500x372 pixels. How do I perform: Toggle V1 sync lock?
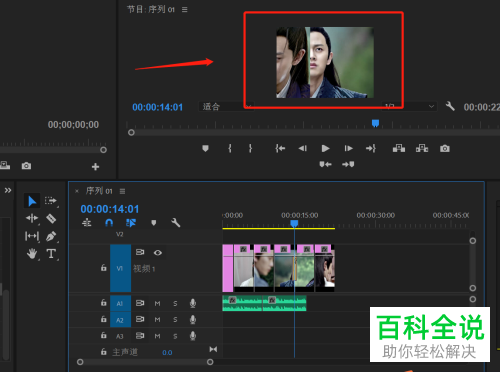[x=140, y=252]
